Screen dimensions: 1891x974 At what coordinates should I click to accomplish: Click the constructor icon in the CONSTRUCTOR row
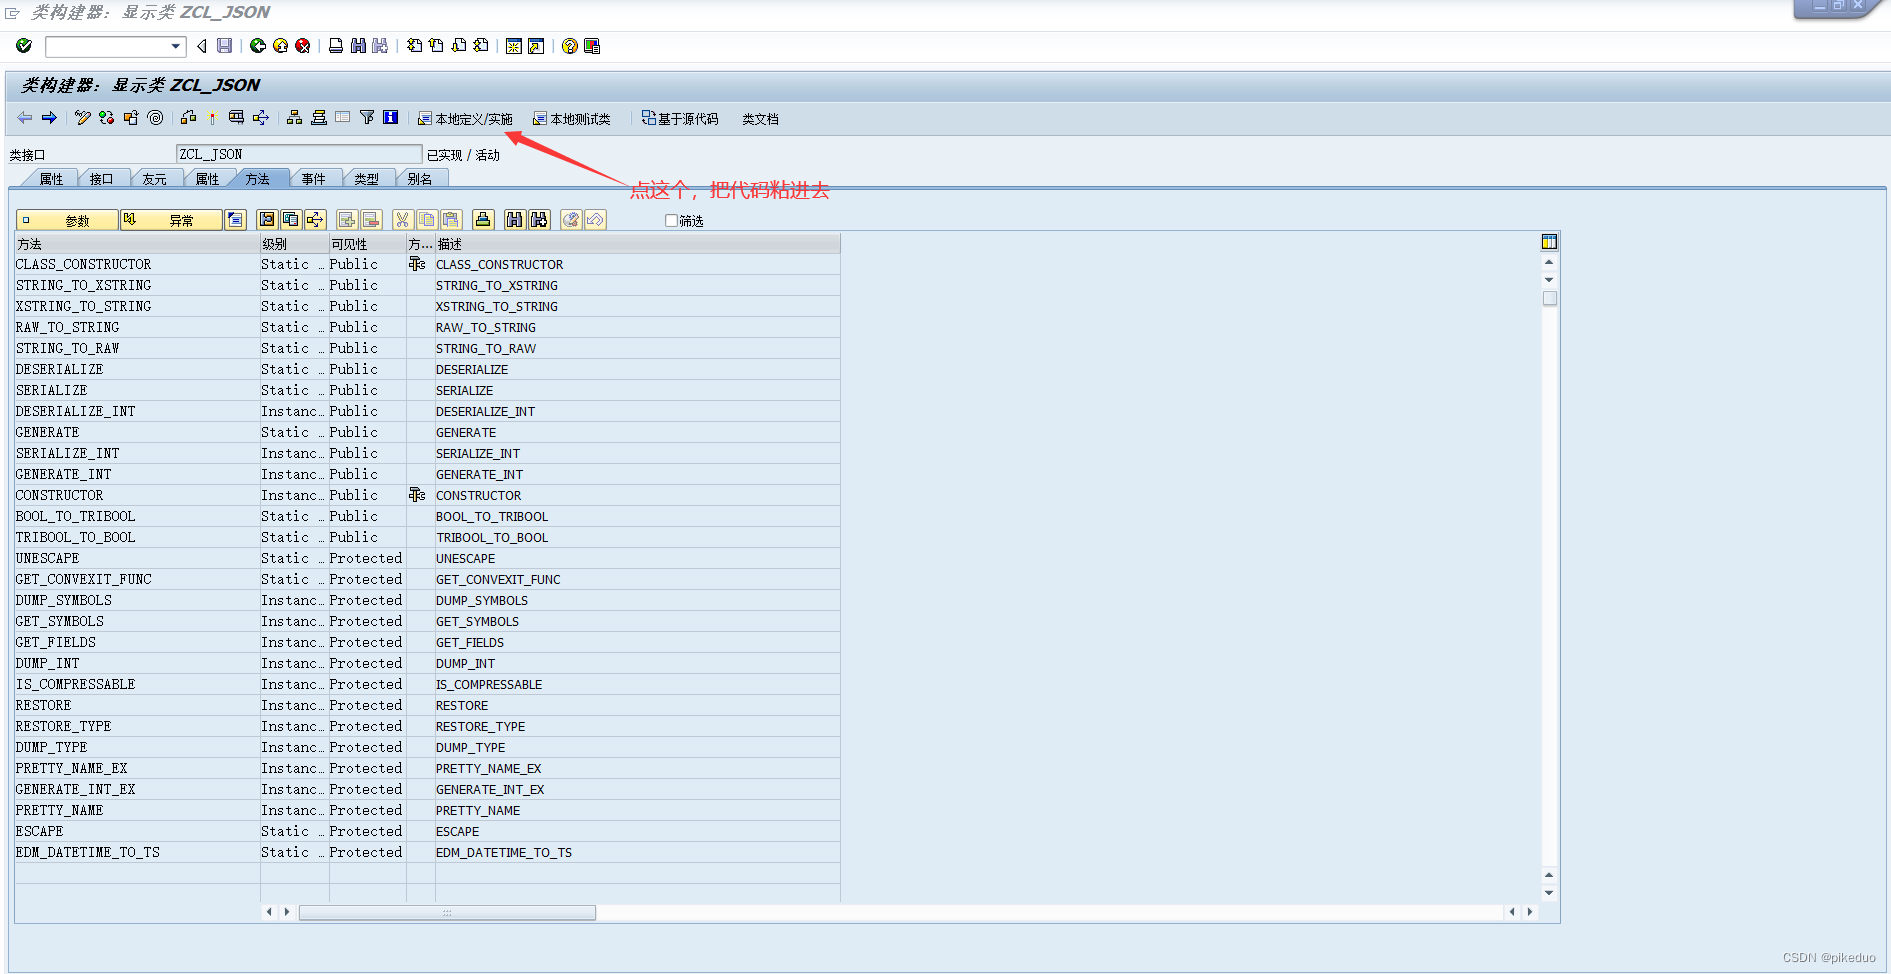[417, 495]
